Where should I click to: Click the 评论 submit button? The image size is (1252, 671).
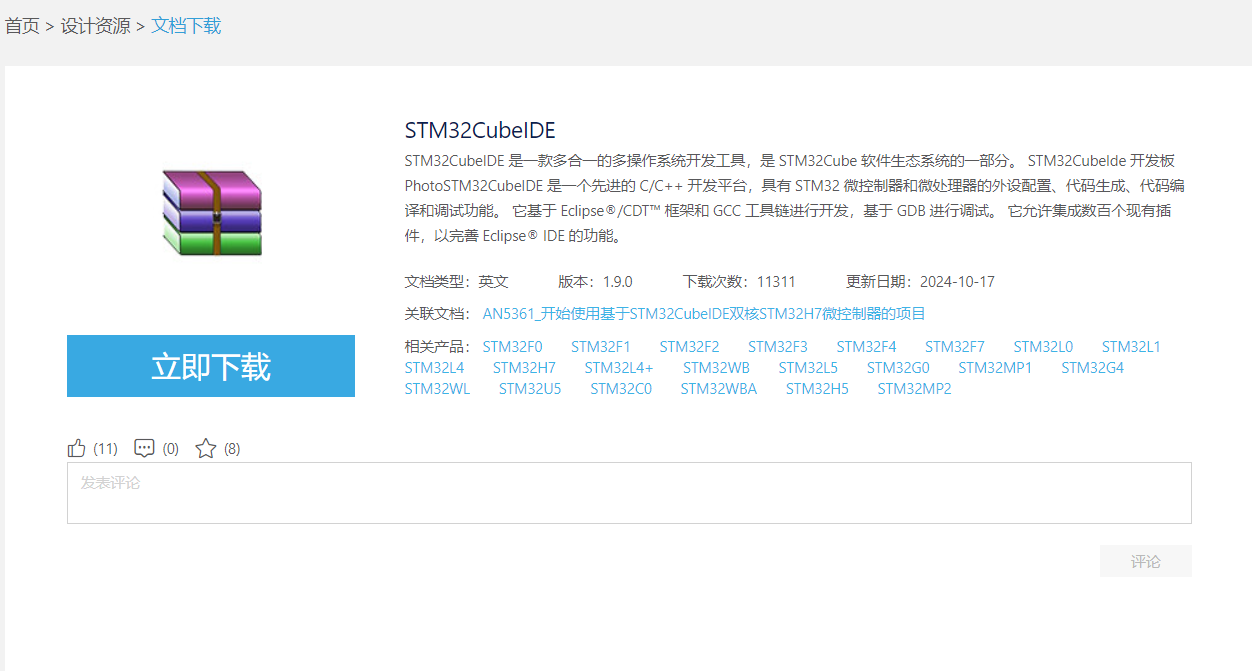[1146, 561]
